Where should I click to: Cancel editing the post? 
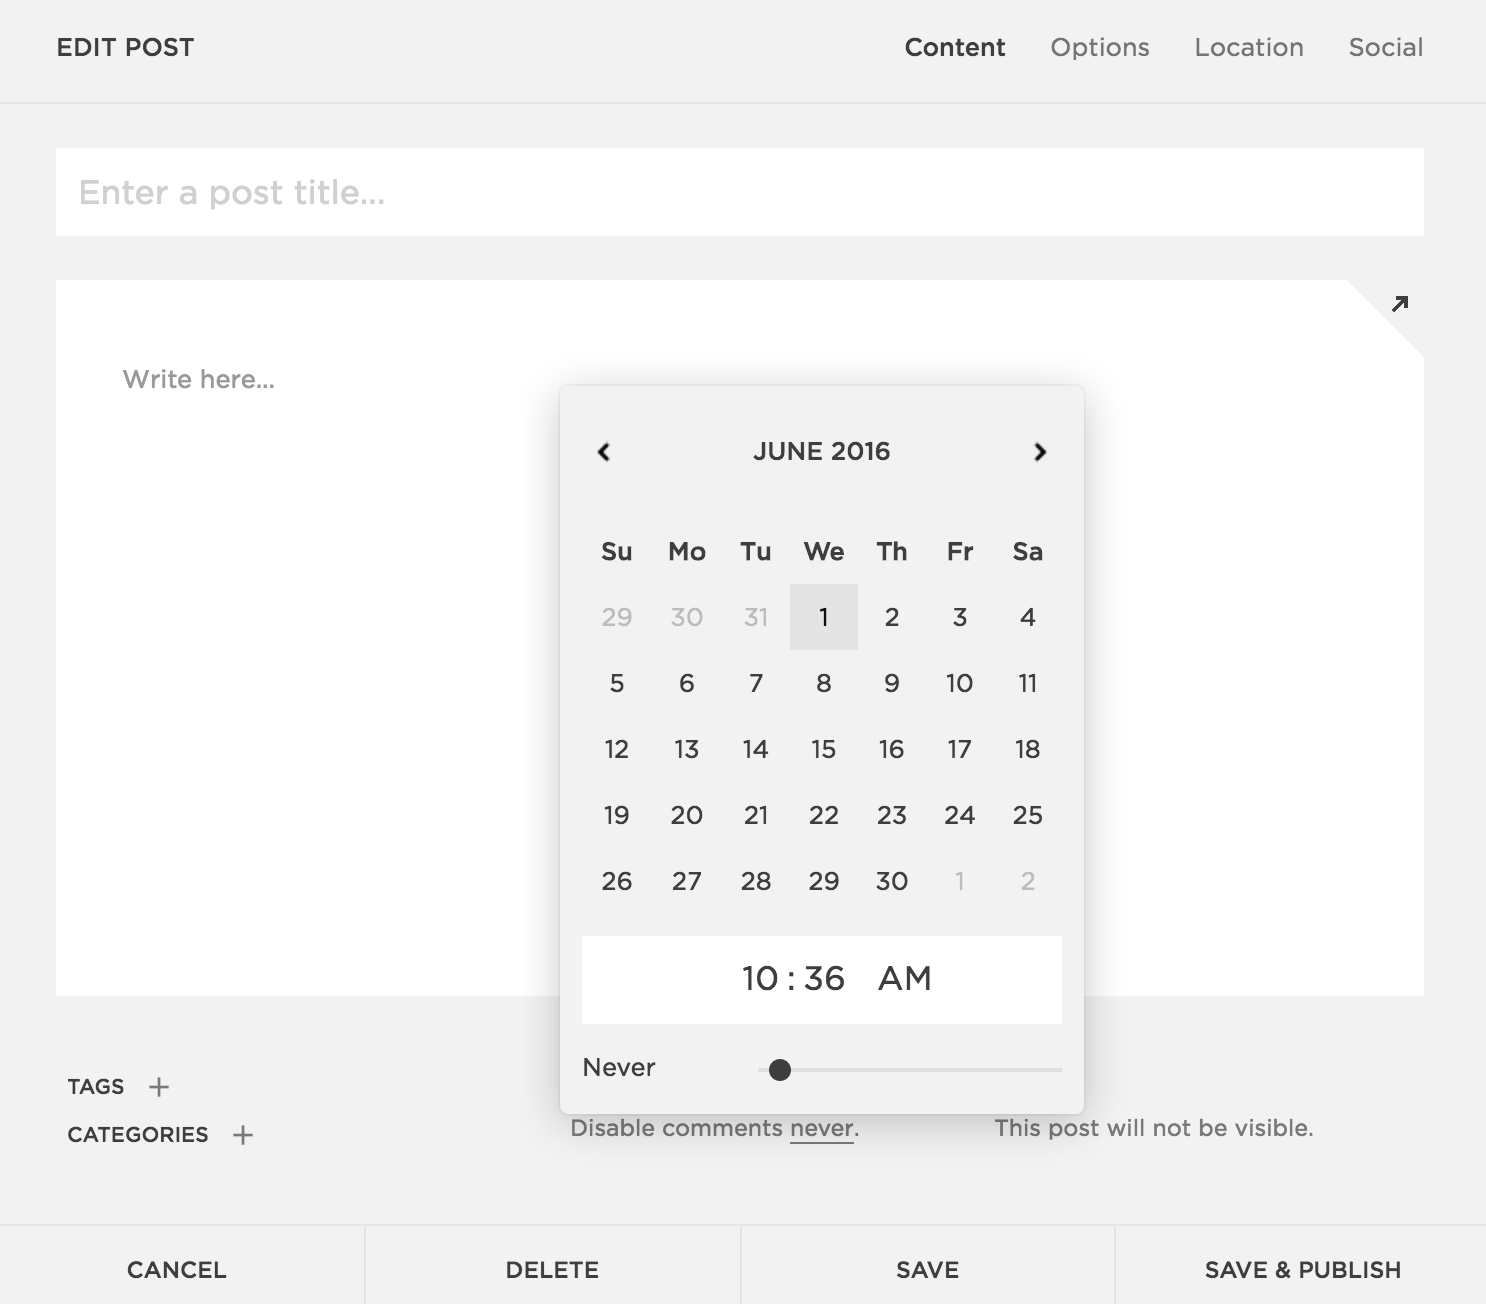point(177,1270)
